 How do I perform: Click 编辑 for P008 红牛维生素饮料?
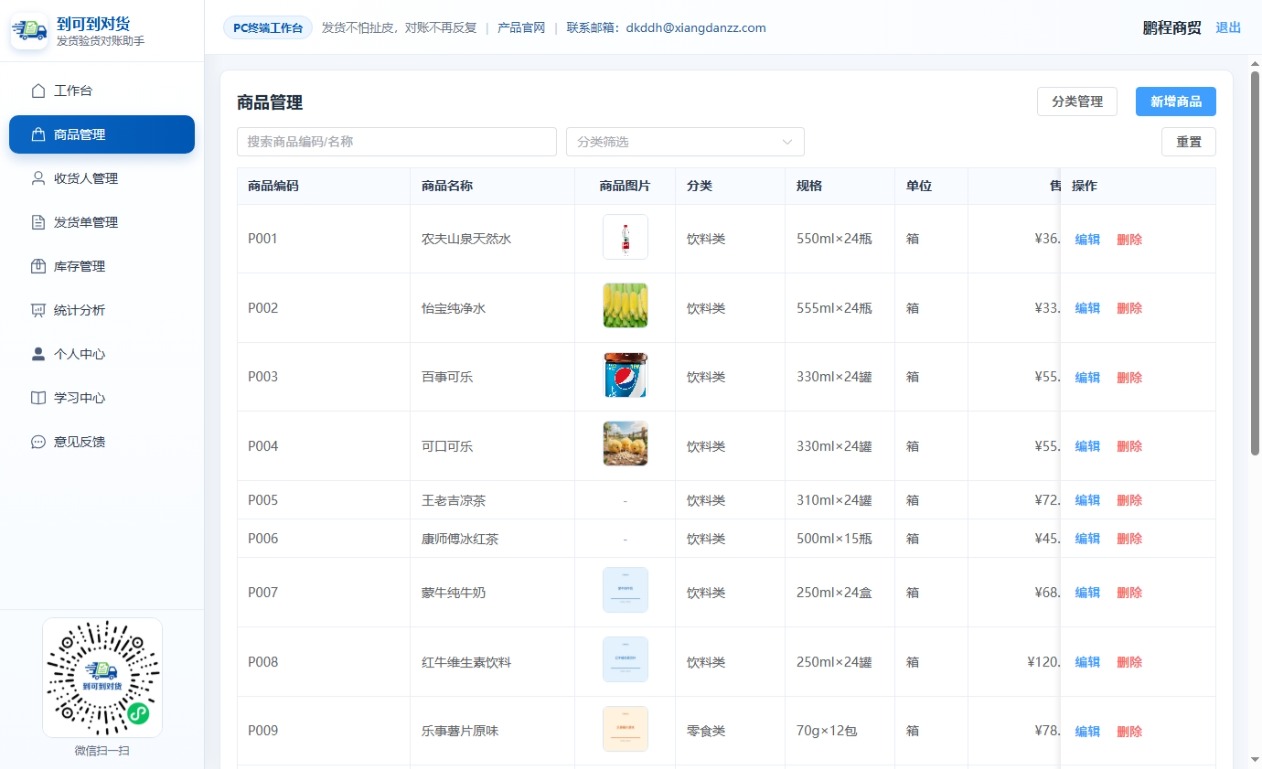(1087, 662)
